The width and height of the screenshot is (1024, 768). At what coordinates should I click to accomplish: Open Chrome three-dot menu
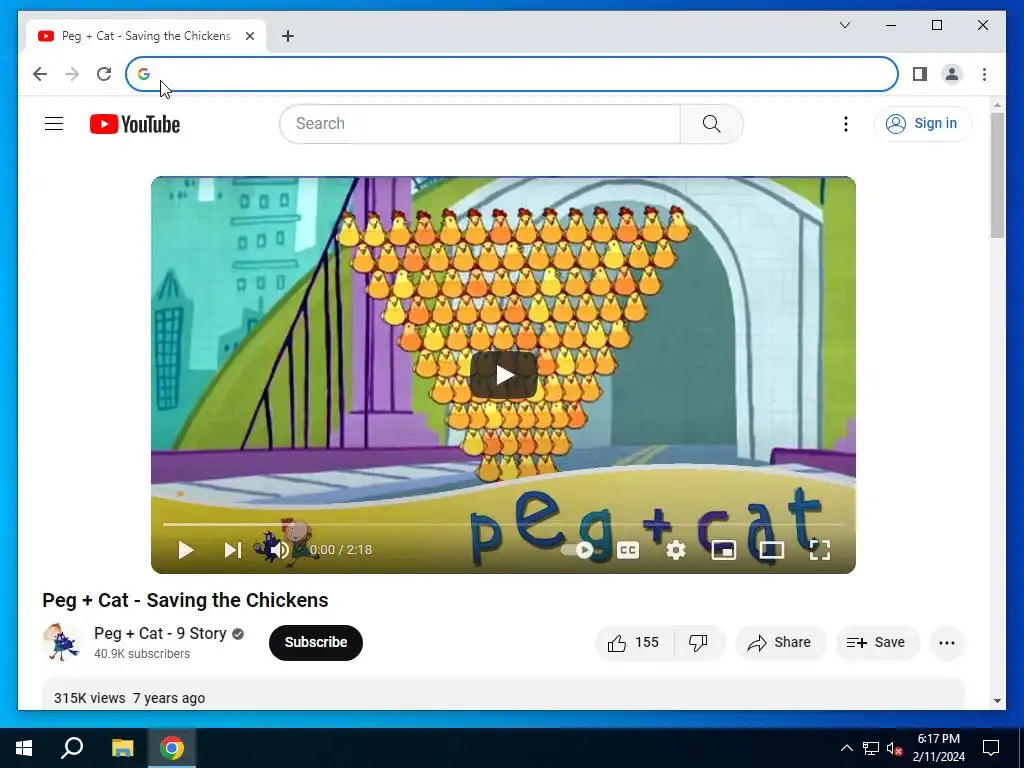pyautogui.click(x=984, y=74)
